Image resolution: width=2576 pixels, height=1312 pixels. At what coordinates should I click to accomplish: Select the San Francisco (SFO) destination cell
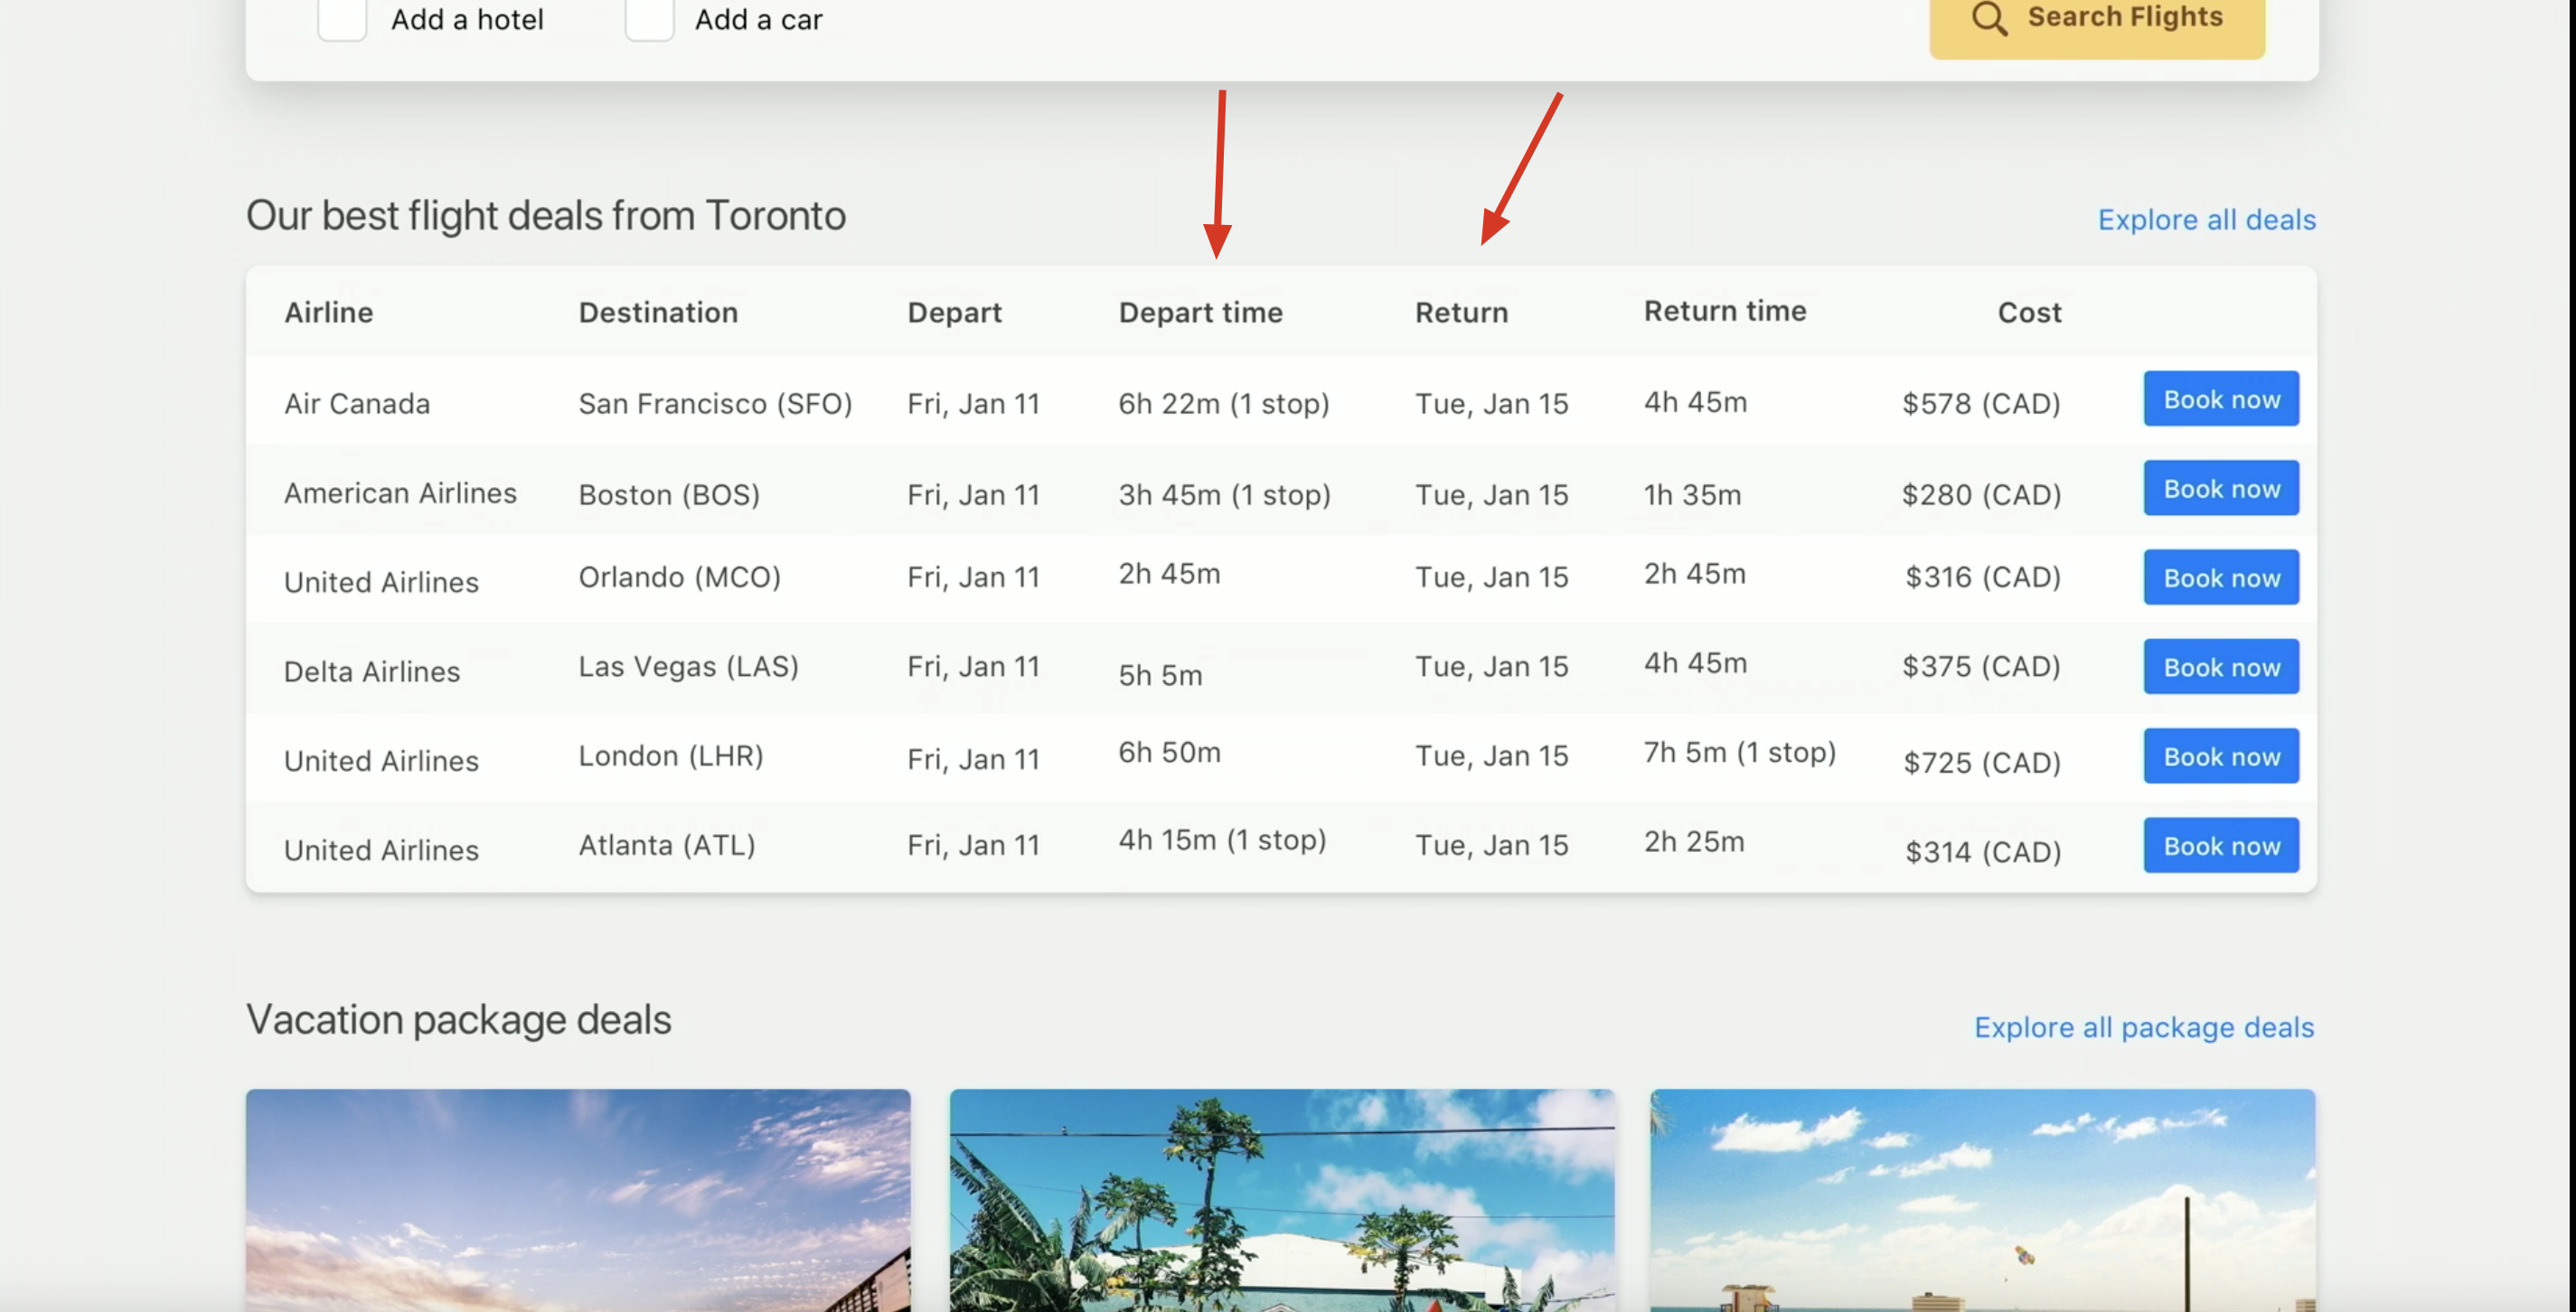[715, 403]
